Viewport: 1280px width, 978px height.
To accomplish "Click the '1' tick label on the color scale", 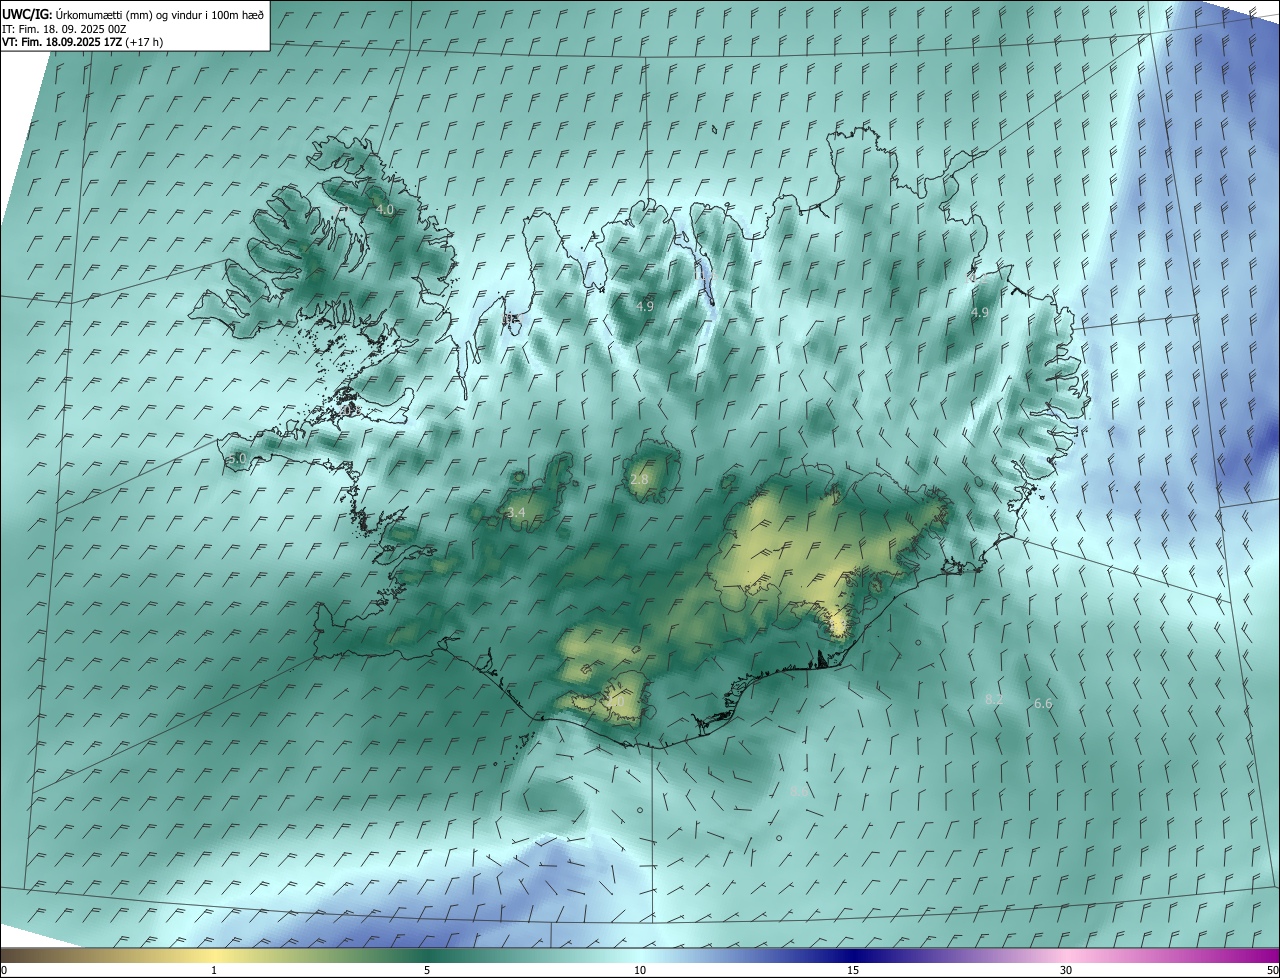I will point(214,970).
